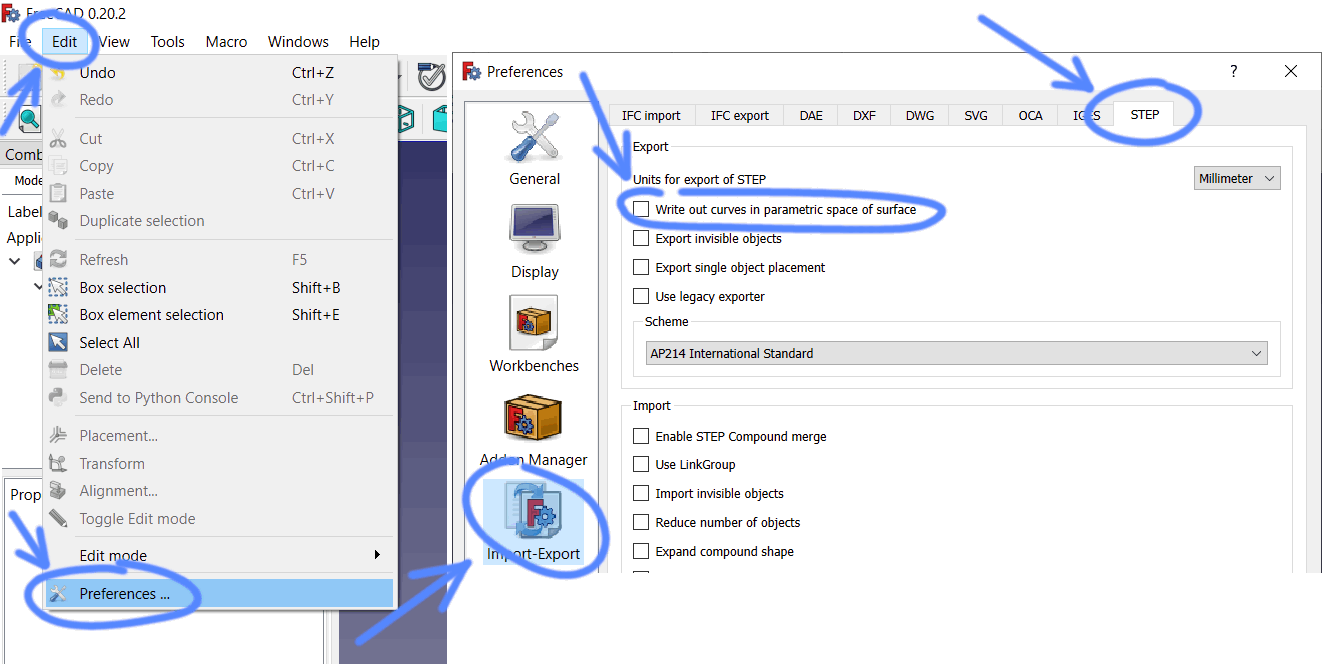Viewport: 1341px width, 664px height.
Task: Toggle Export single object placement checkbox
Action: [641, 268]
